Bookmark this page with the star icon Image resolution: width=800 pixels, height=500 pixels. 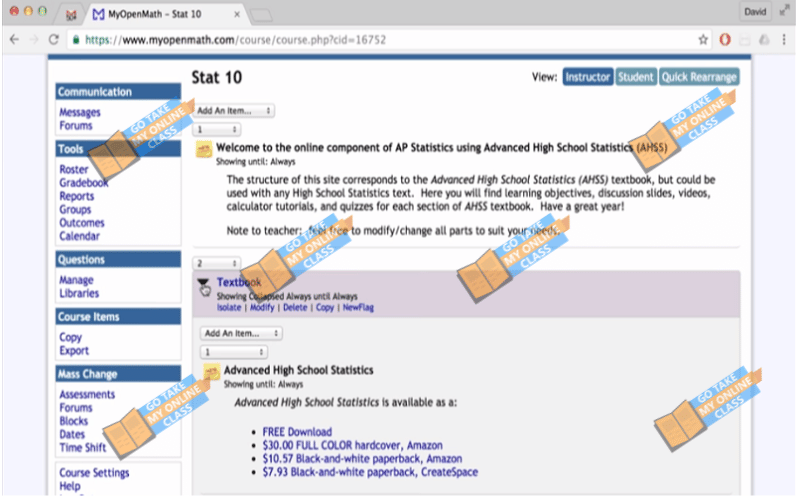click(x=703, y=40)
